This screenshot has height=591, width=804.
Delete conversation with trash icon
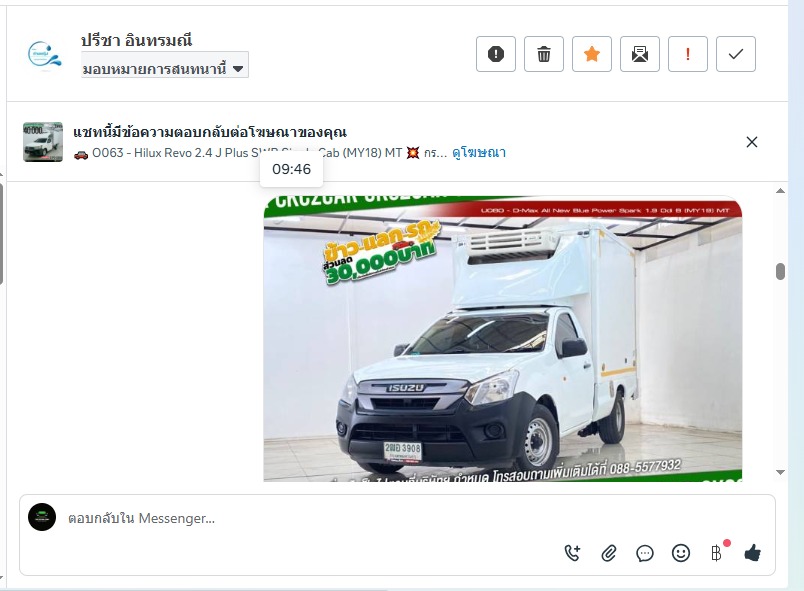(x=544, y=54)
